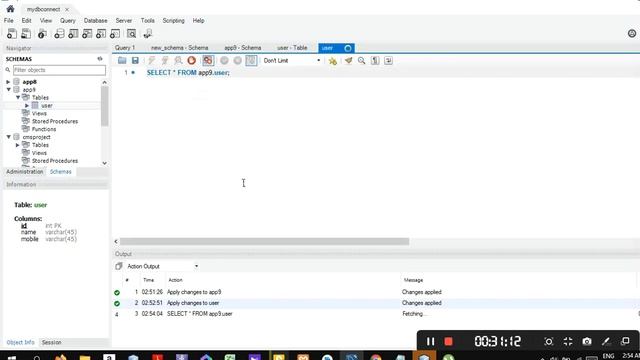
Task: Stop the screen recording
Action: (448, 341)
